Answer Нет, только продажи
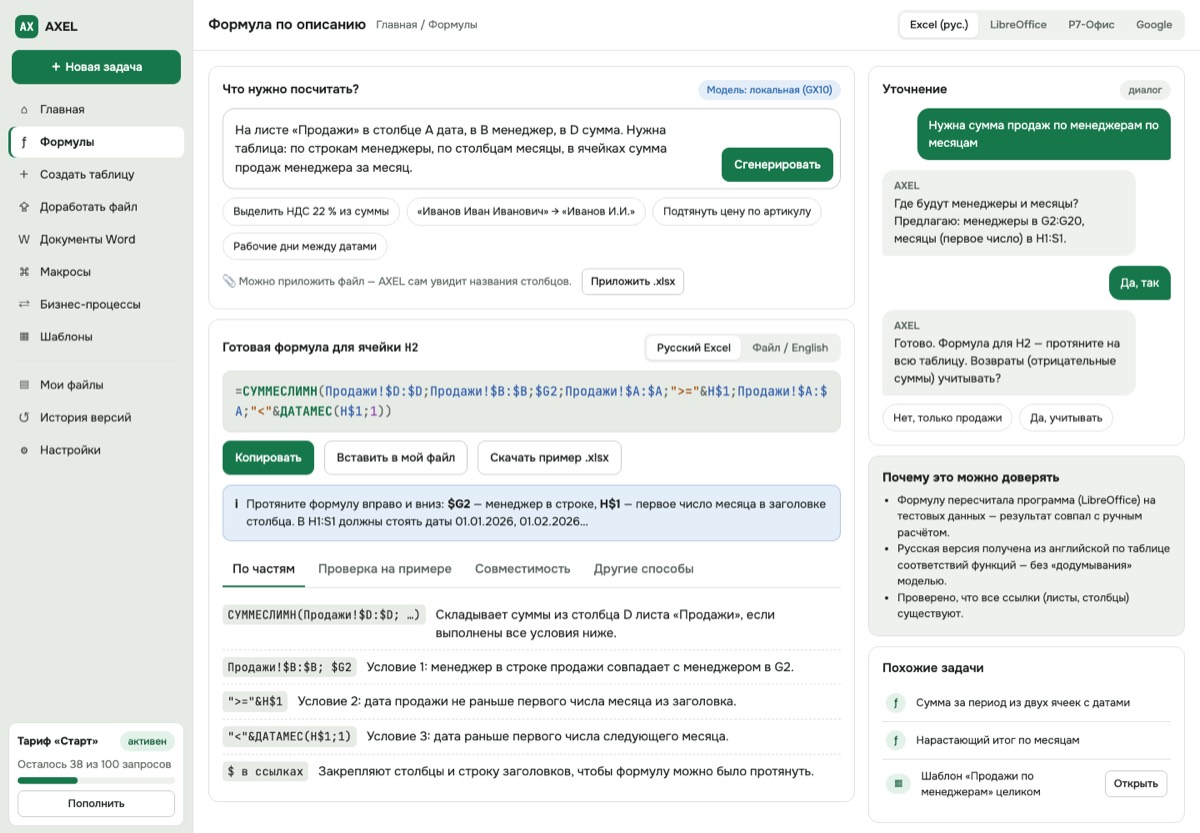Image resolution: width=1200 pixels, height=833 pixels. [947, 418]
